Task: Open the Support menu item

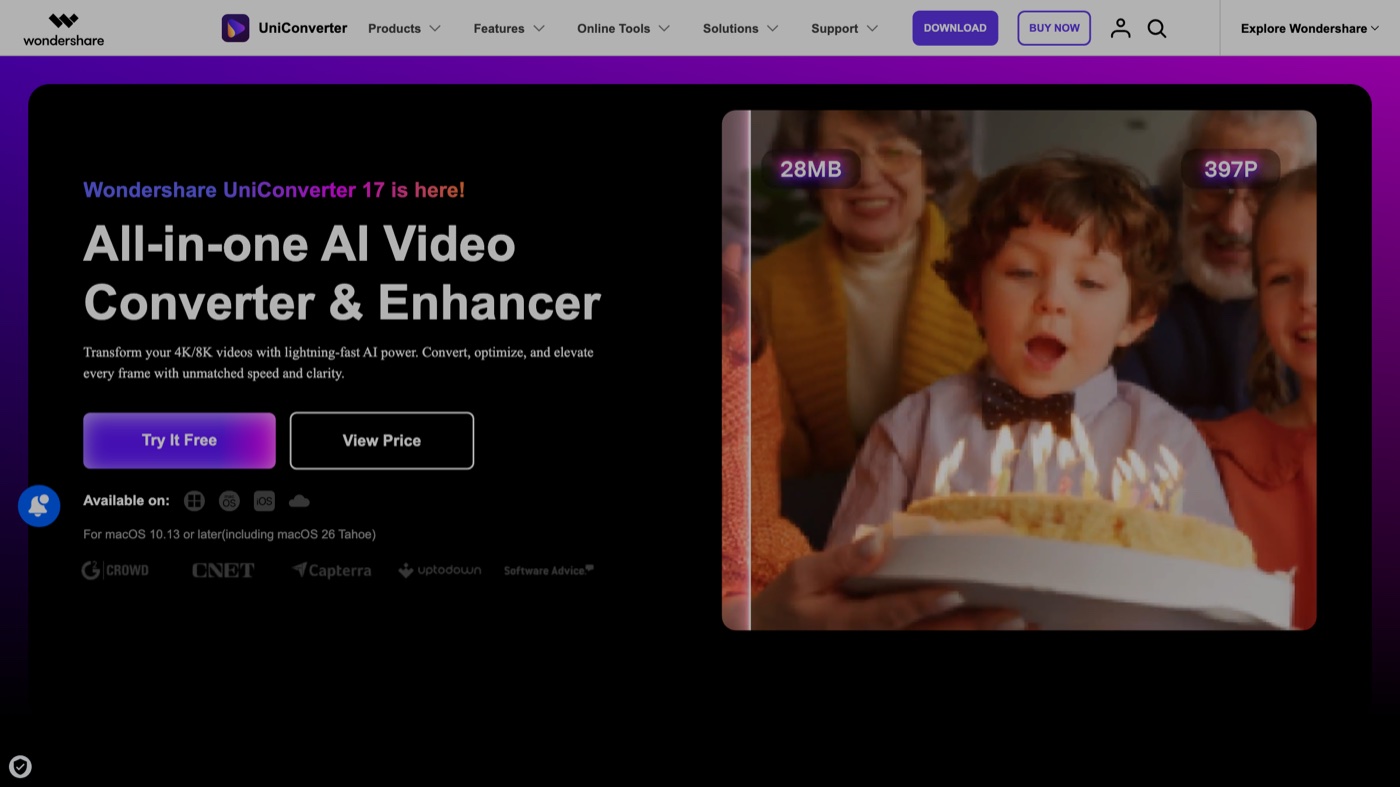Action: (x=834, y=28)
